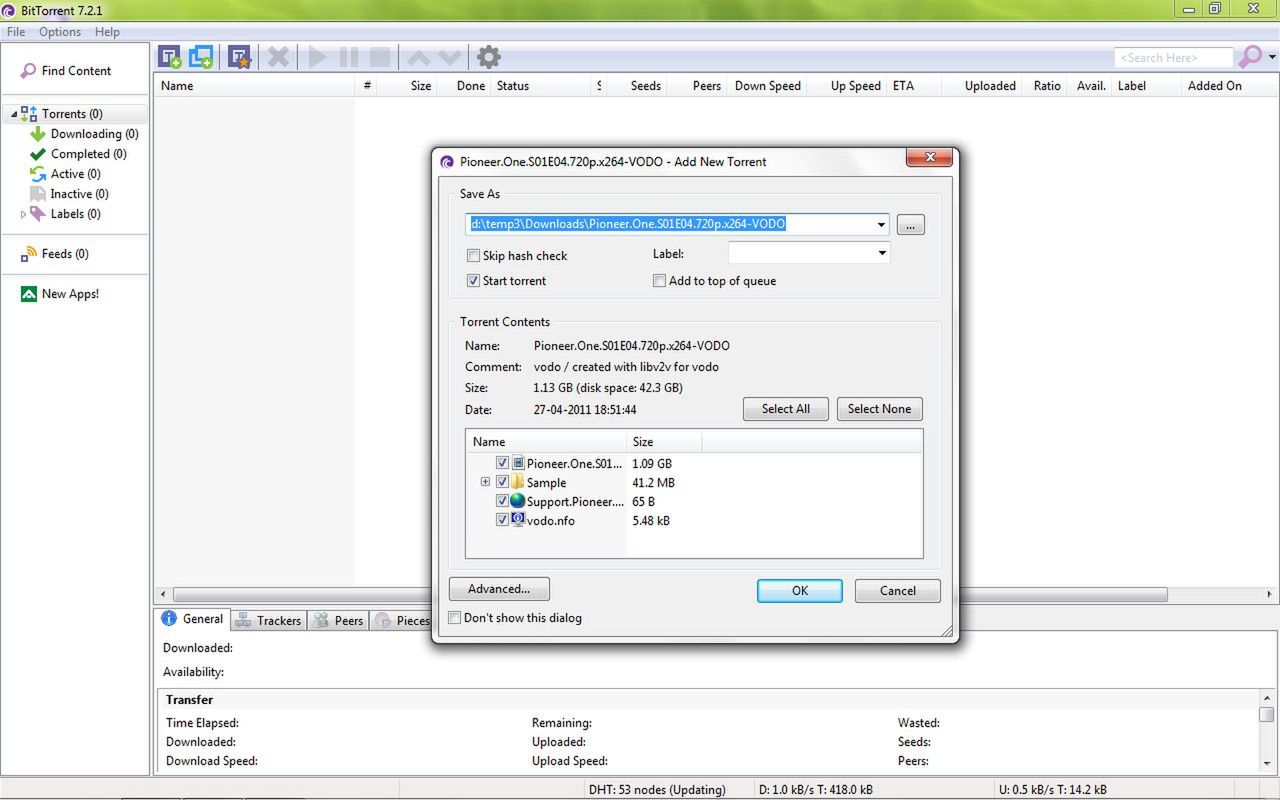
Task: Click the Select All button
Action: point(786,409)
